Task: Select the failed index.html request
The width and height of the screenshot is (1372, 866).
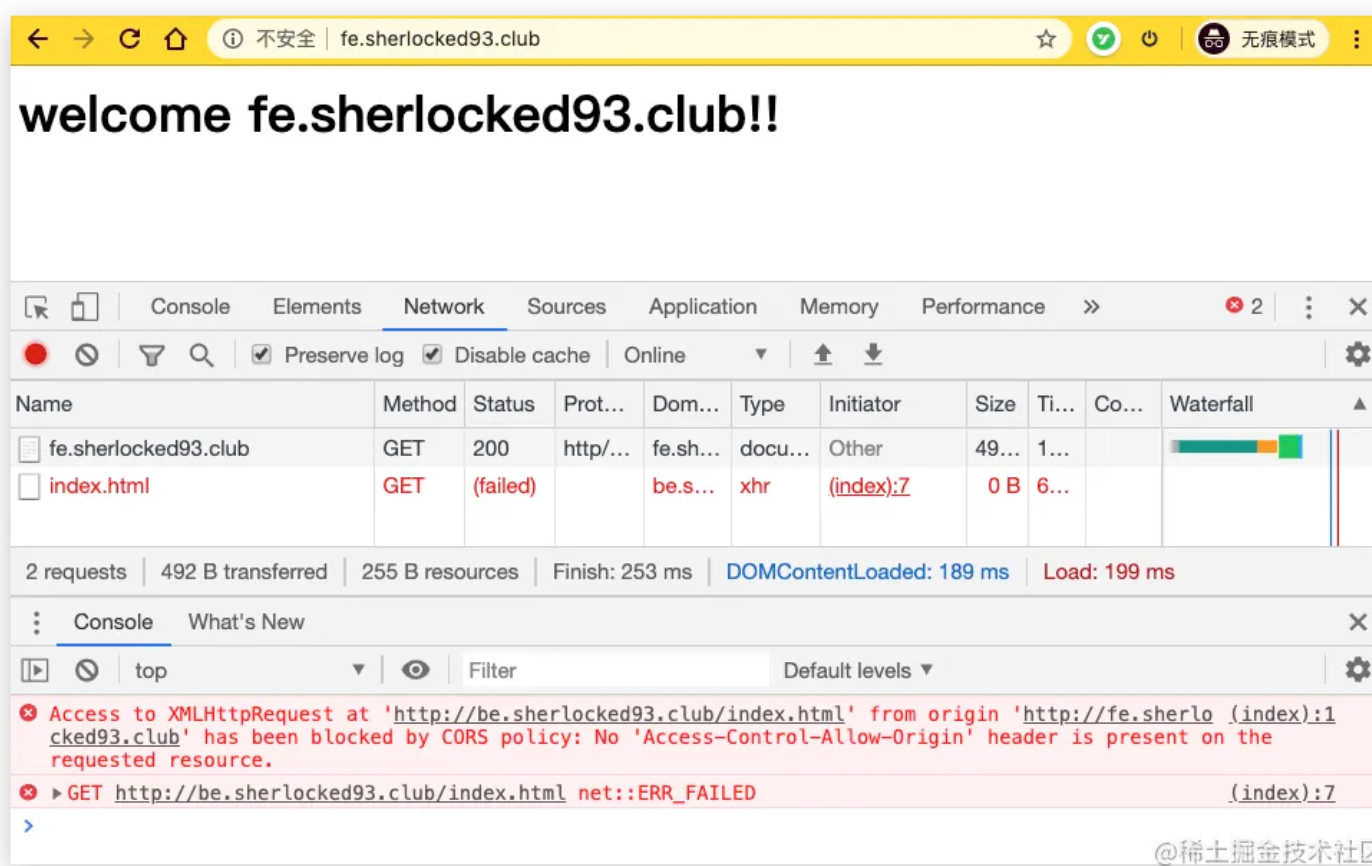Action: (99, 486)
